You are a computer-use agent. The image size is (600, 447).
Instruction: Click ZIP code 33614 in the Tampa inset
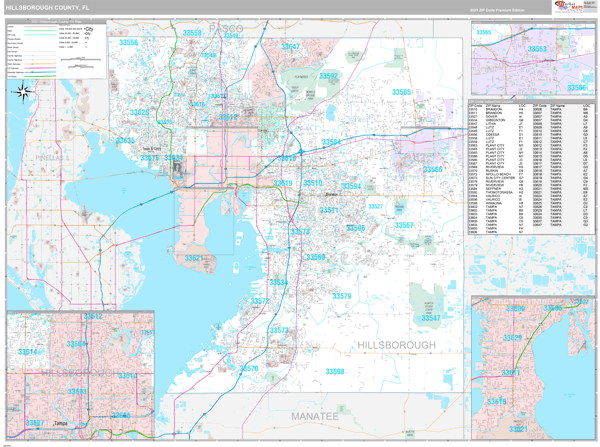tap(28, 352)
